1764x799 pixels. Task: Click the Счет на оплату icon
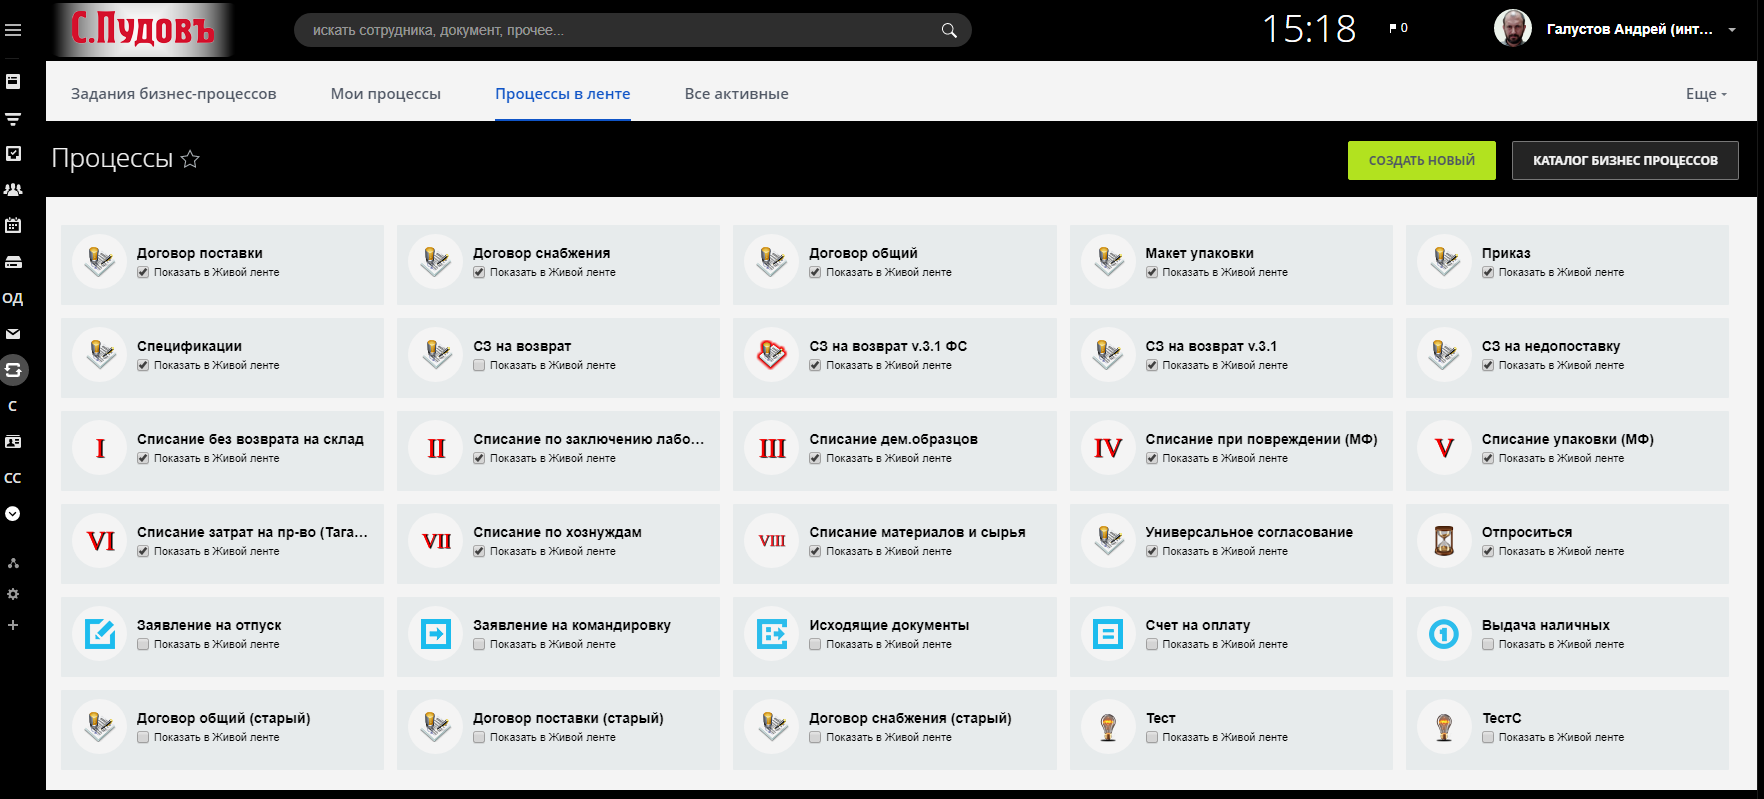(1107, 634)
